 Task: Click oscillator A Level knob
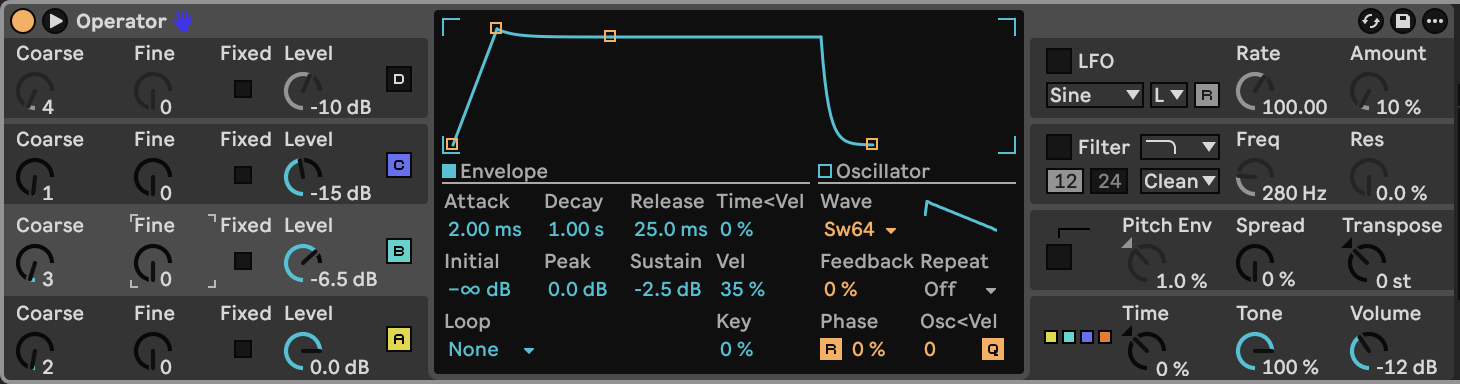[302, 351]
